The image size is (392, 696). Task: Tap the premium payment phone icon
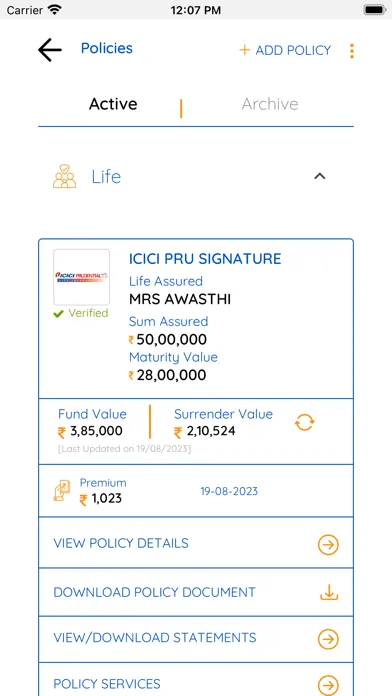(x=62, y=491)
